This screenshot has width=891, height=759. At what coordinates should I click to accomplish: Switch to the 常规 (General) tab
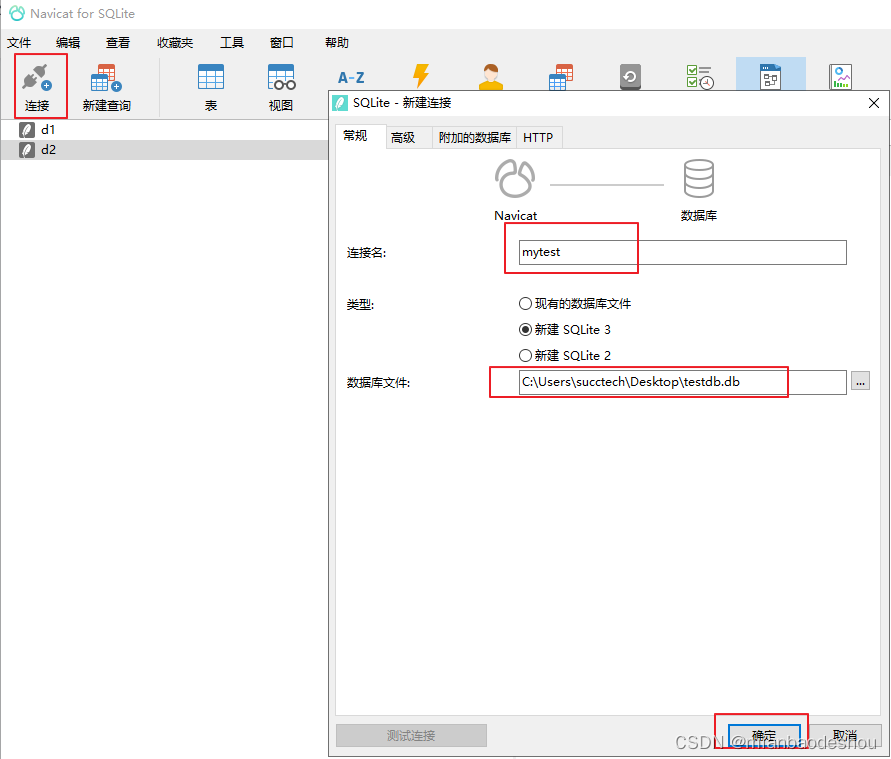[360, 136]
